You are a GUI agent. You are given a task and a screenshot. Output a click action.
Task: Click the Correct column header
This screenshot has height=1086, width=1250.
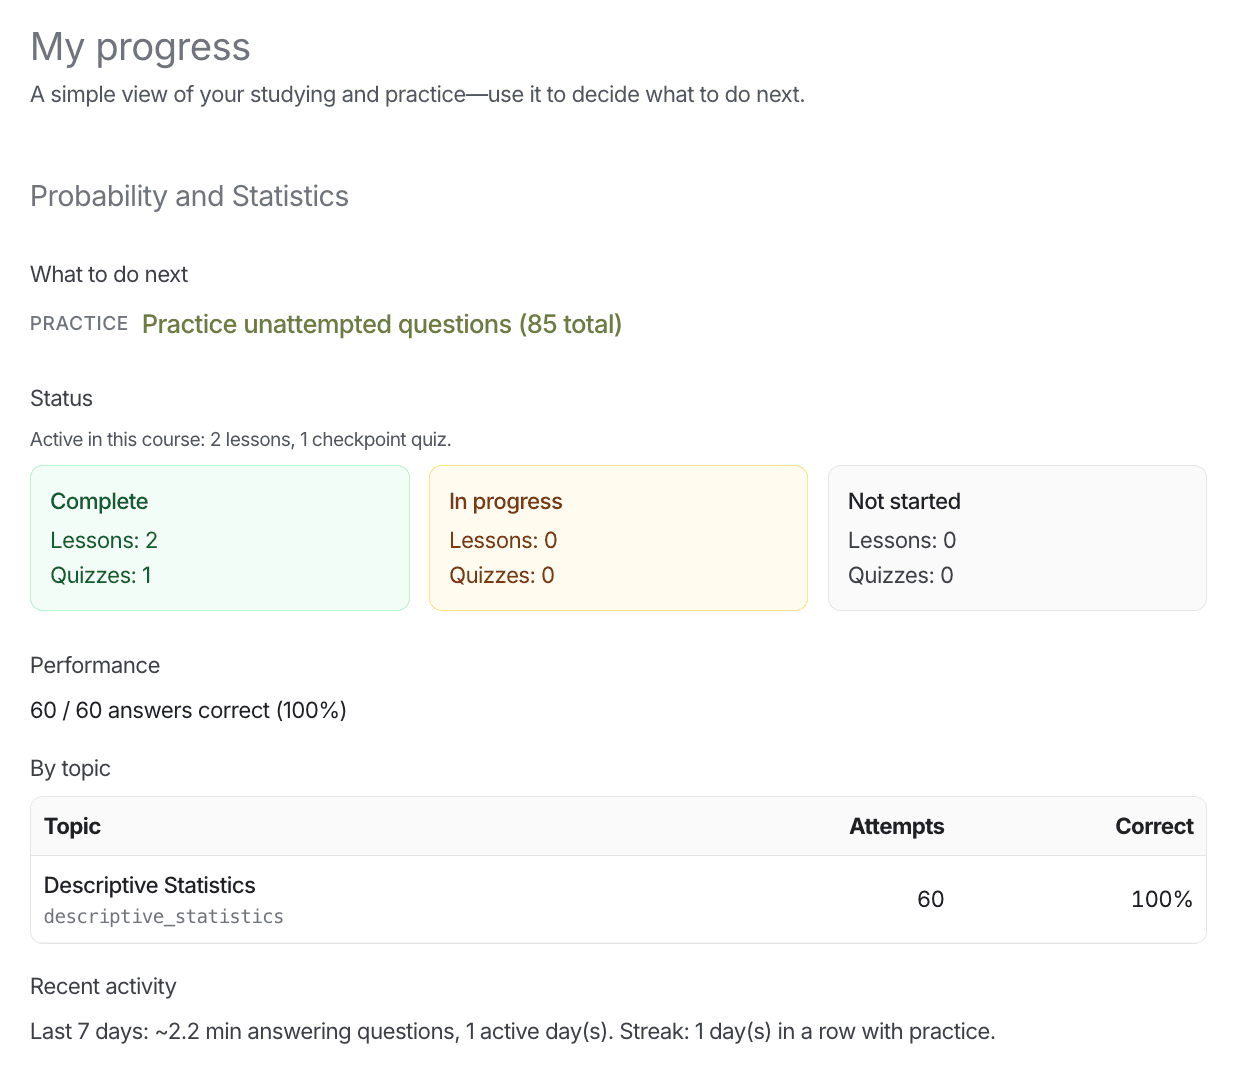1154,826
